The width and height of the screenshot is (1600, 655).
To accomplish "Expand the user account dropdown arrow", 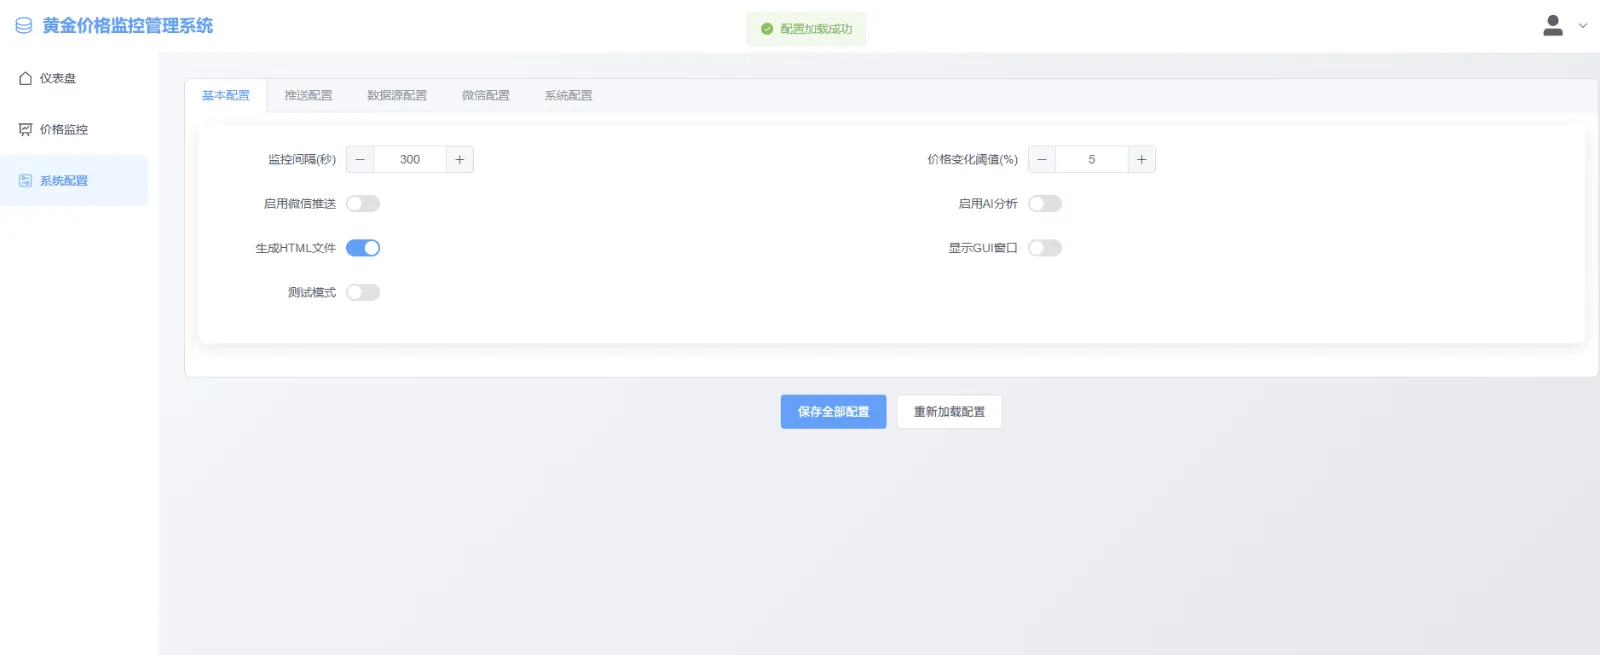I will click(1583, 26).
